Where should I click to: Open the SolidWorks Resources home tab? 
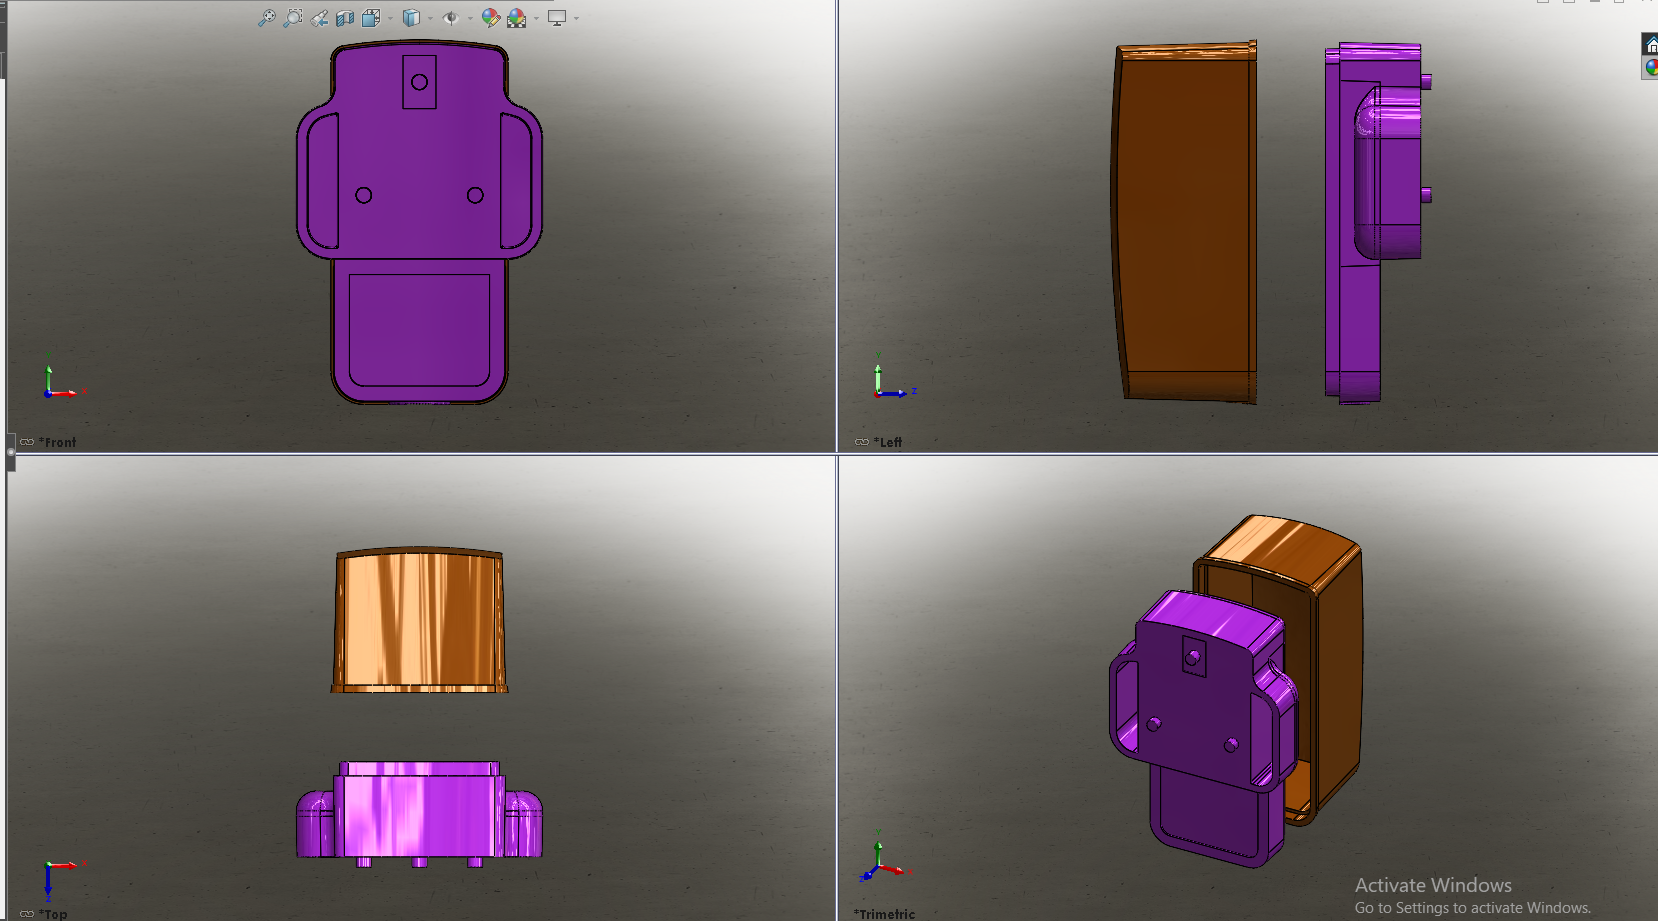[1651, 45]
